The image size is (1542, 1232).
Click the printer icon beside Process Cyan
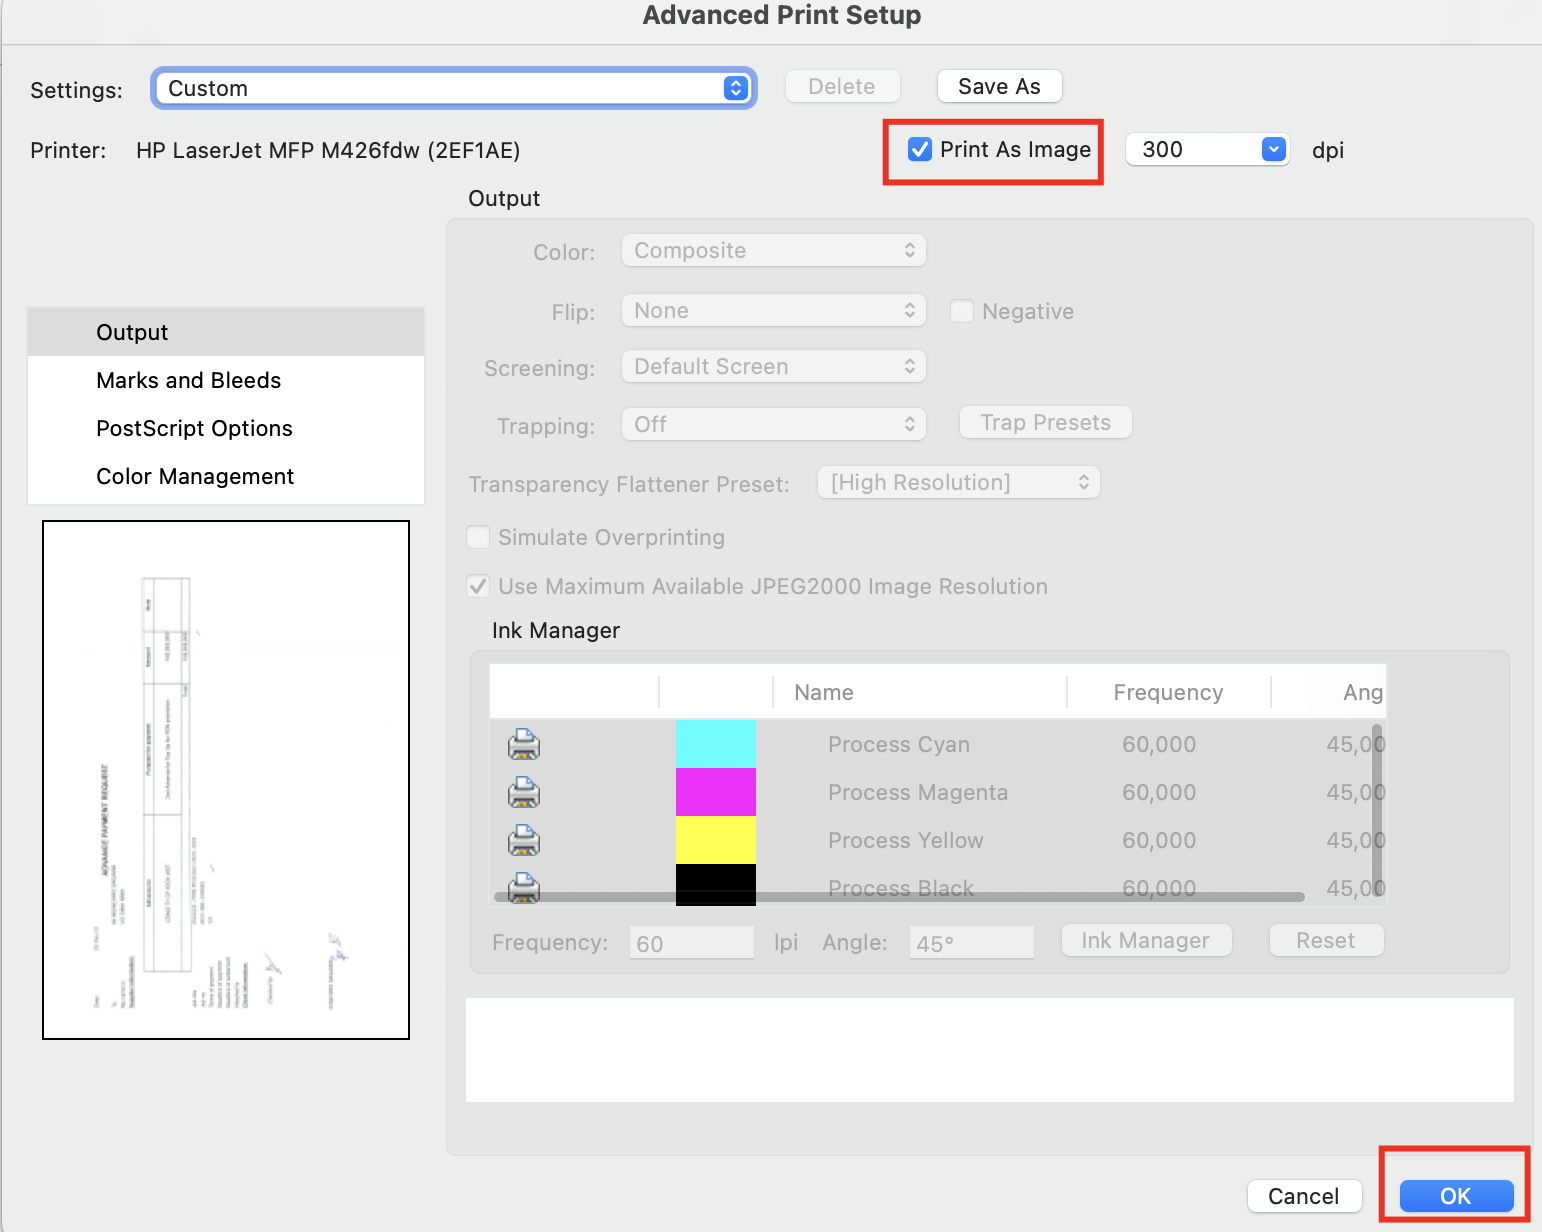coord(524,744)
